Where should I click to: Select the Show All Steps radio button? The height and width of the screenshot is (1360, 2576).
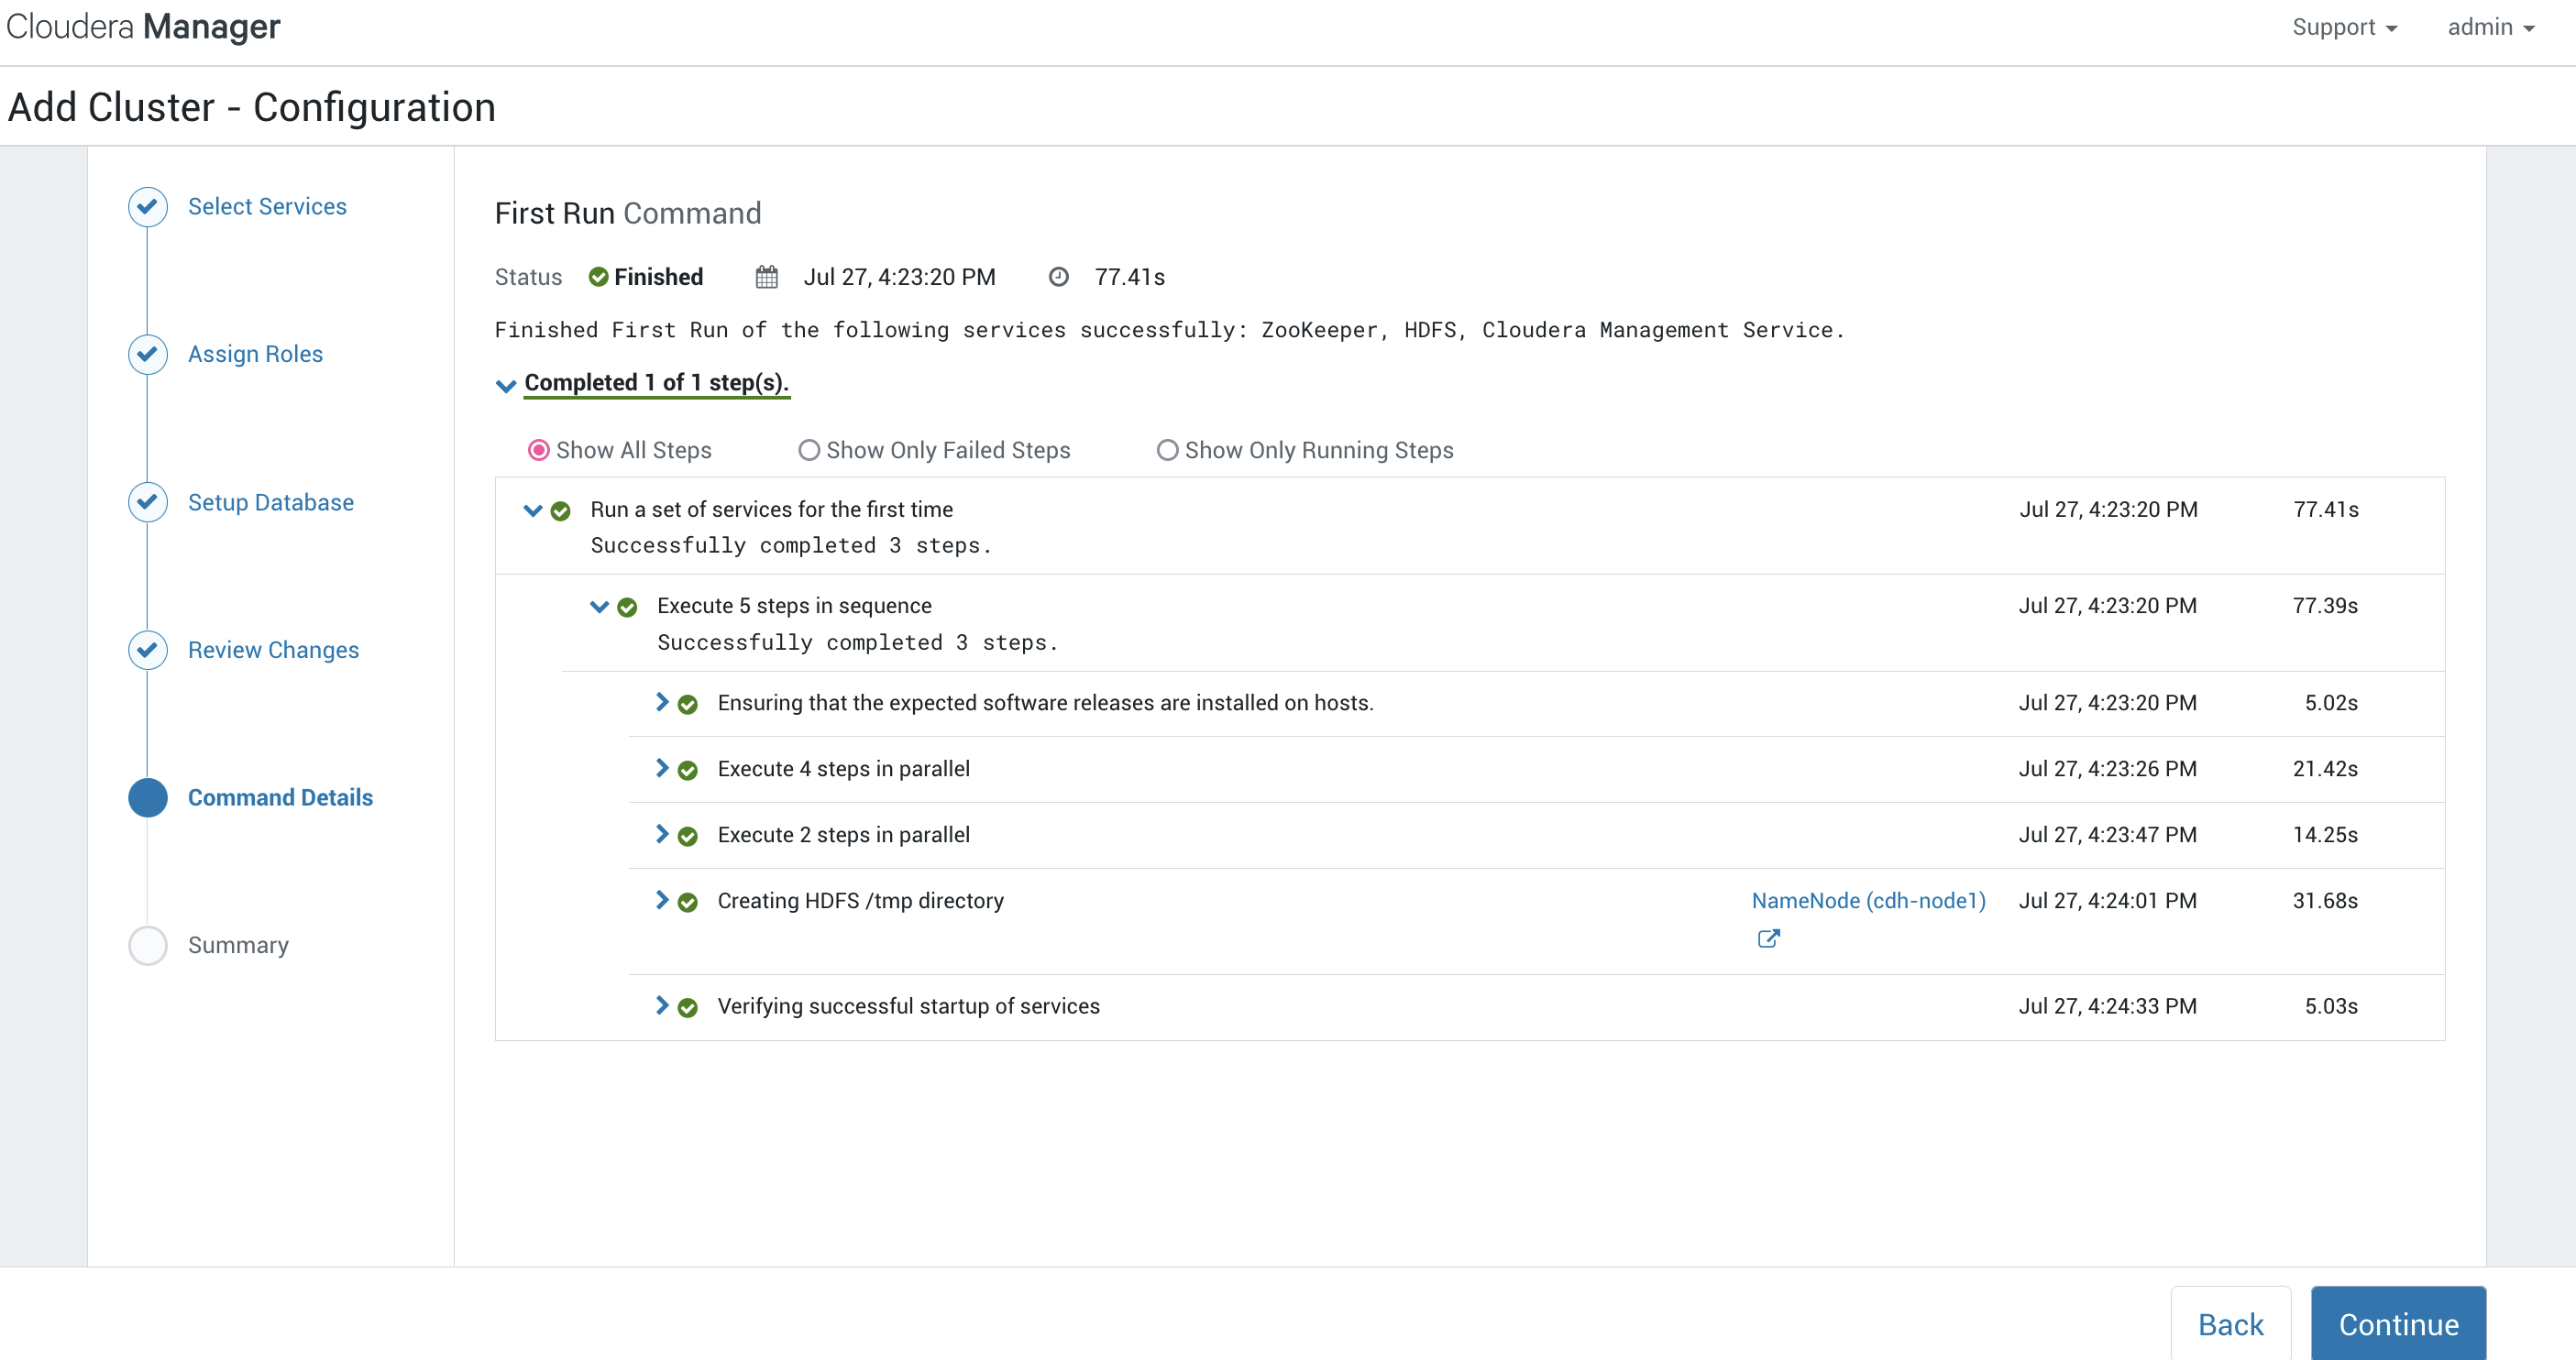tap(538, 450)
